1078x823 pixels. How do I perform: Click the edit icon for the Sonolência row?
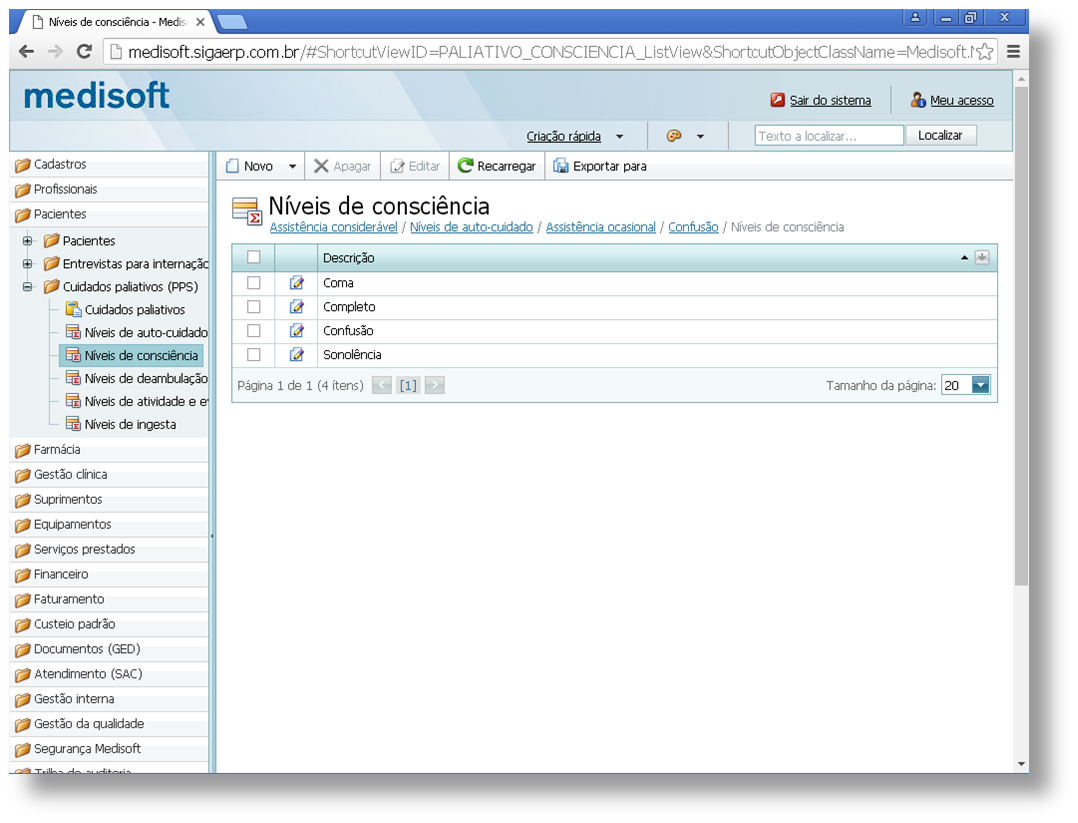[296, 355]
